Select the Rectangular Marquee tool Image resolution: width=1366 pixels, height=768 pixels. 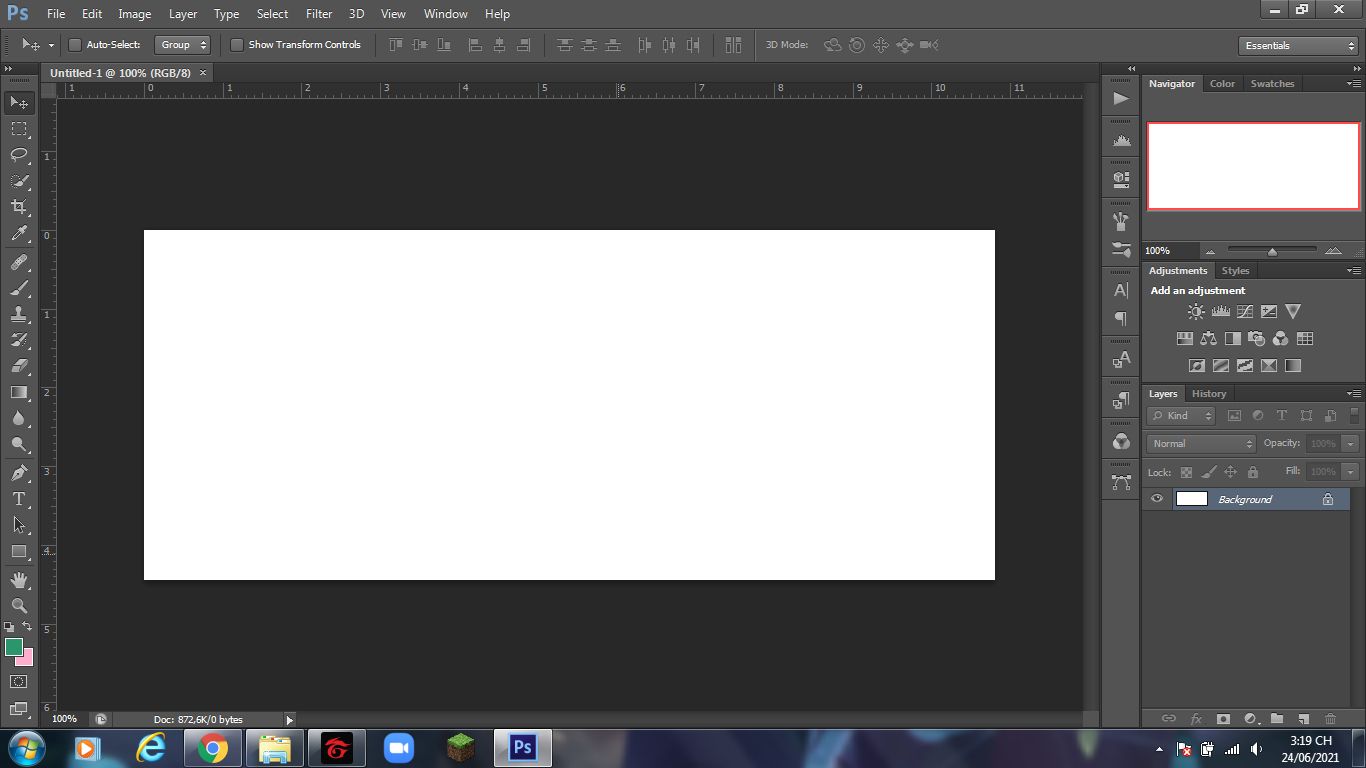19,129
